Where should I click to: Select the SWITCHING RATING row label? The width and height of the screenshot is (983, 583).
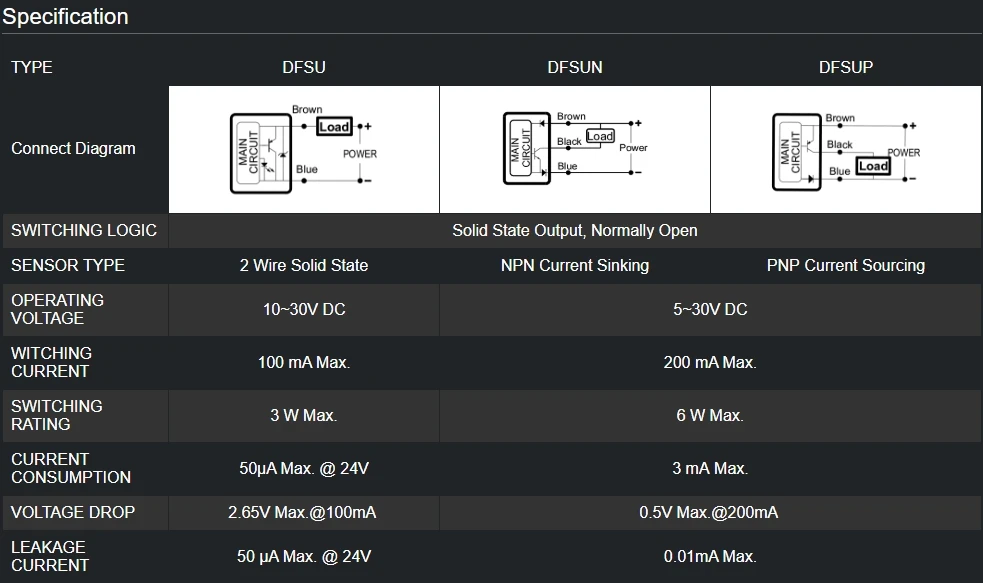coord(56,415)
